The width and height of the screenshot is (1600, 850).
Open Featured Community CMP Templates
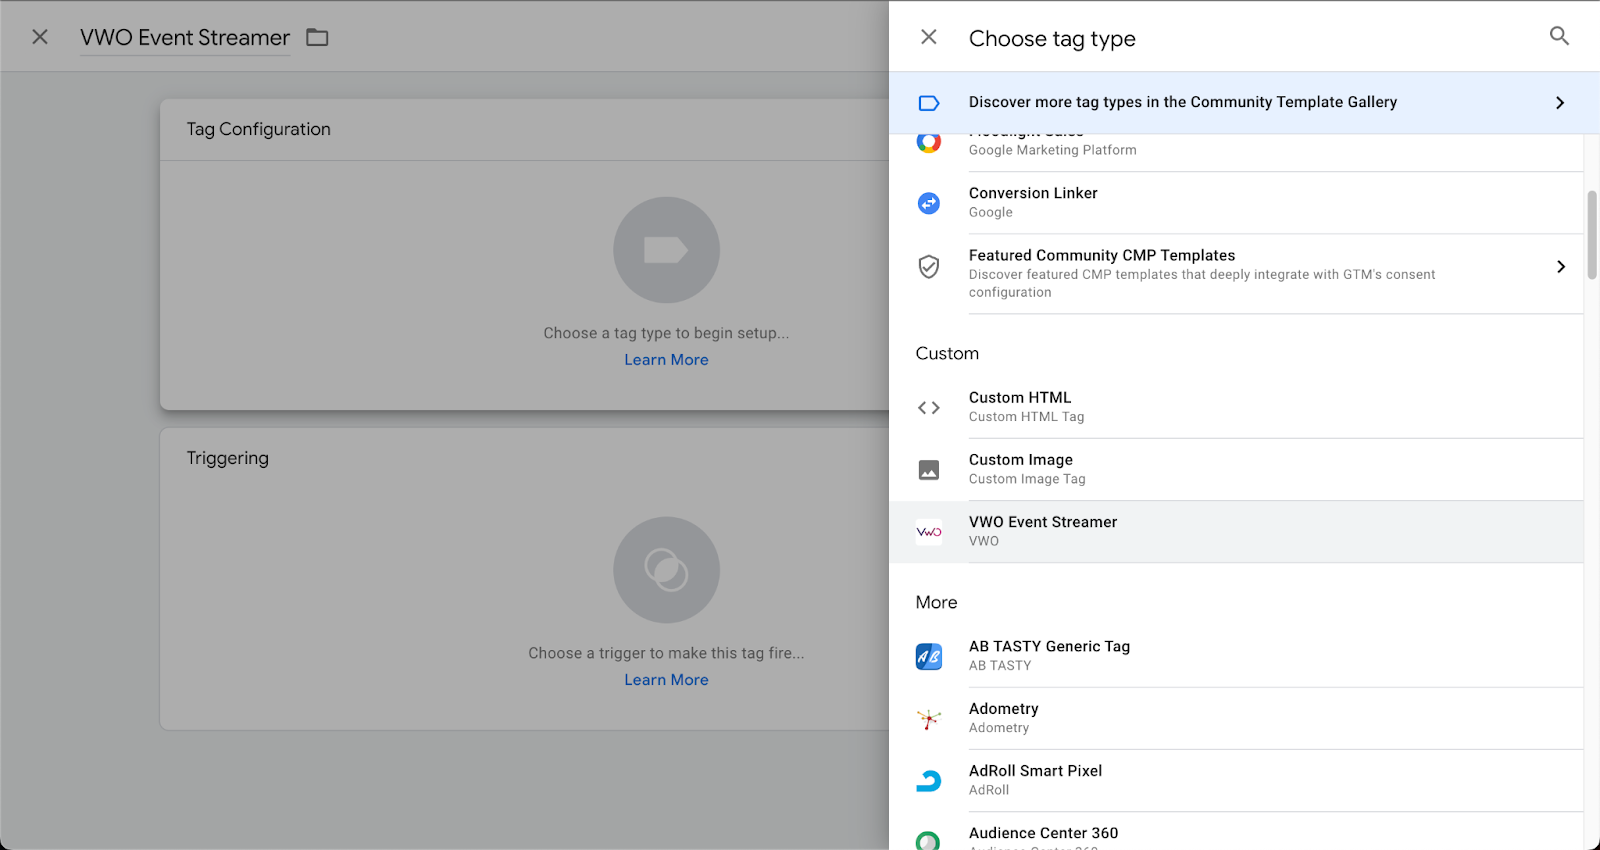tap(1236, 274)
